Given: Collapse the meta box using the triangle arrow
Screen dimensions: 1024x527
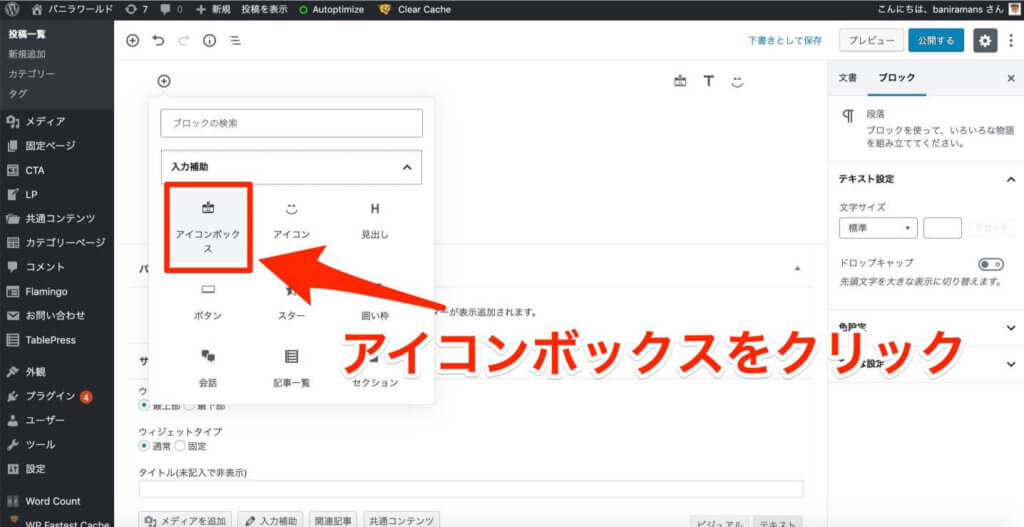Looking at the screenshot, I should [797, 268].
